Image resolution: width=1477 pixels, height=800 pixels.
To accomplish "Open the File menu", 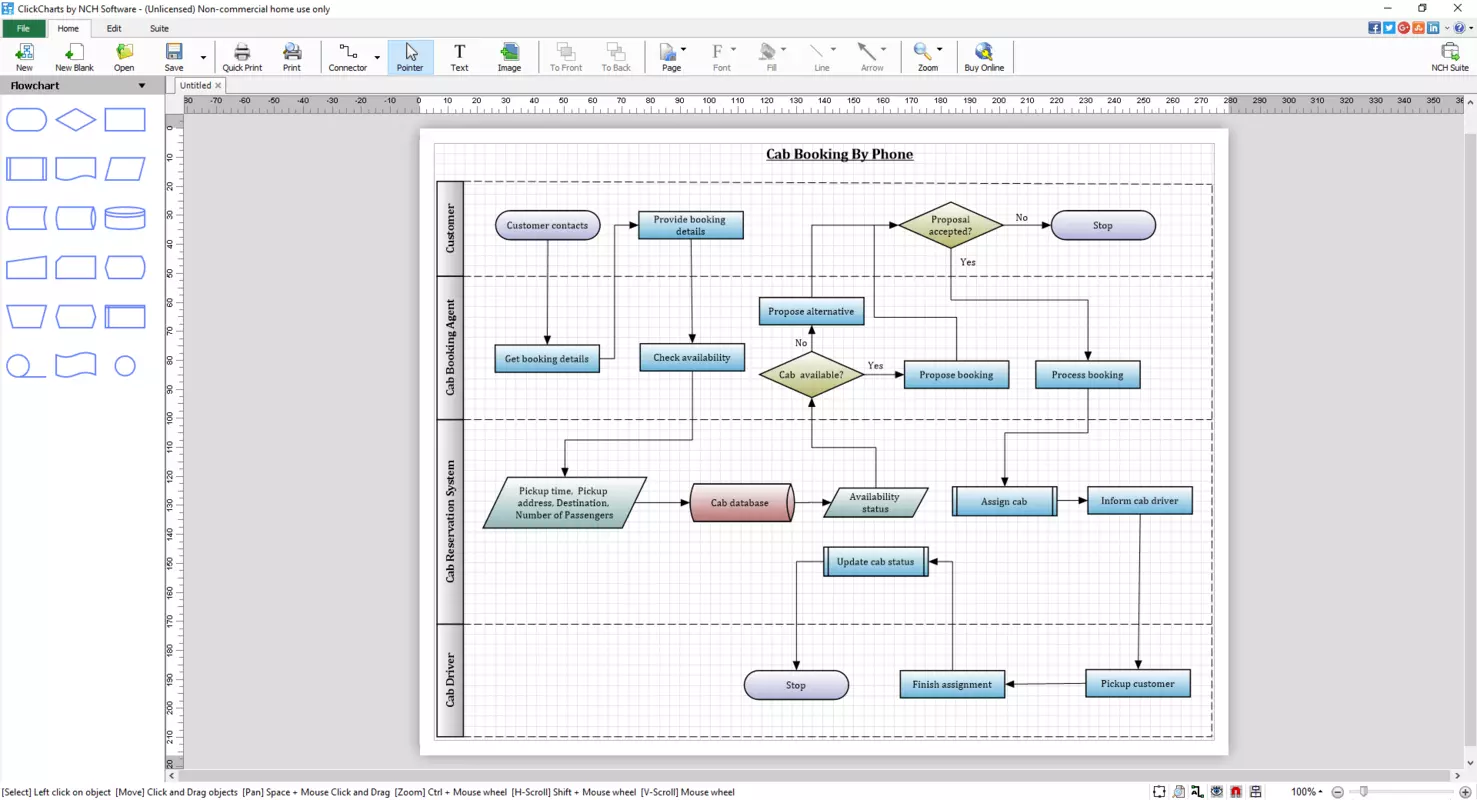I will pyautogui.click(x=23, y=28).
